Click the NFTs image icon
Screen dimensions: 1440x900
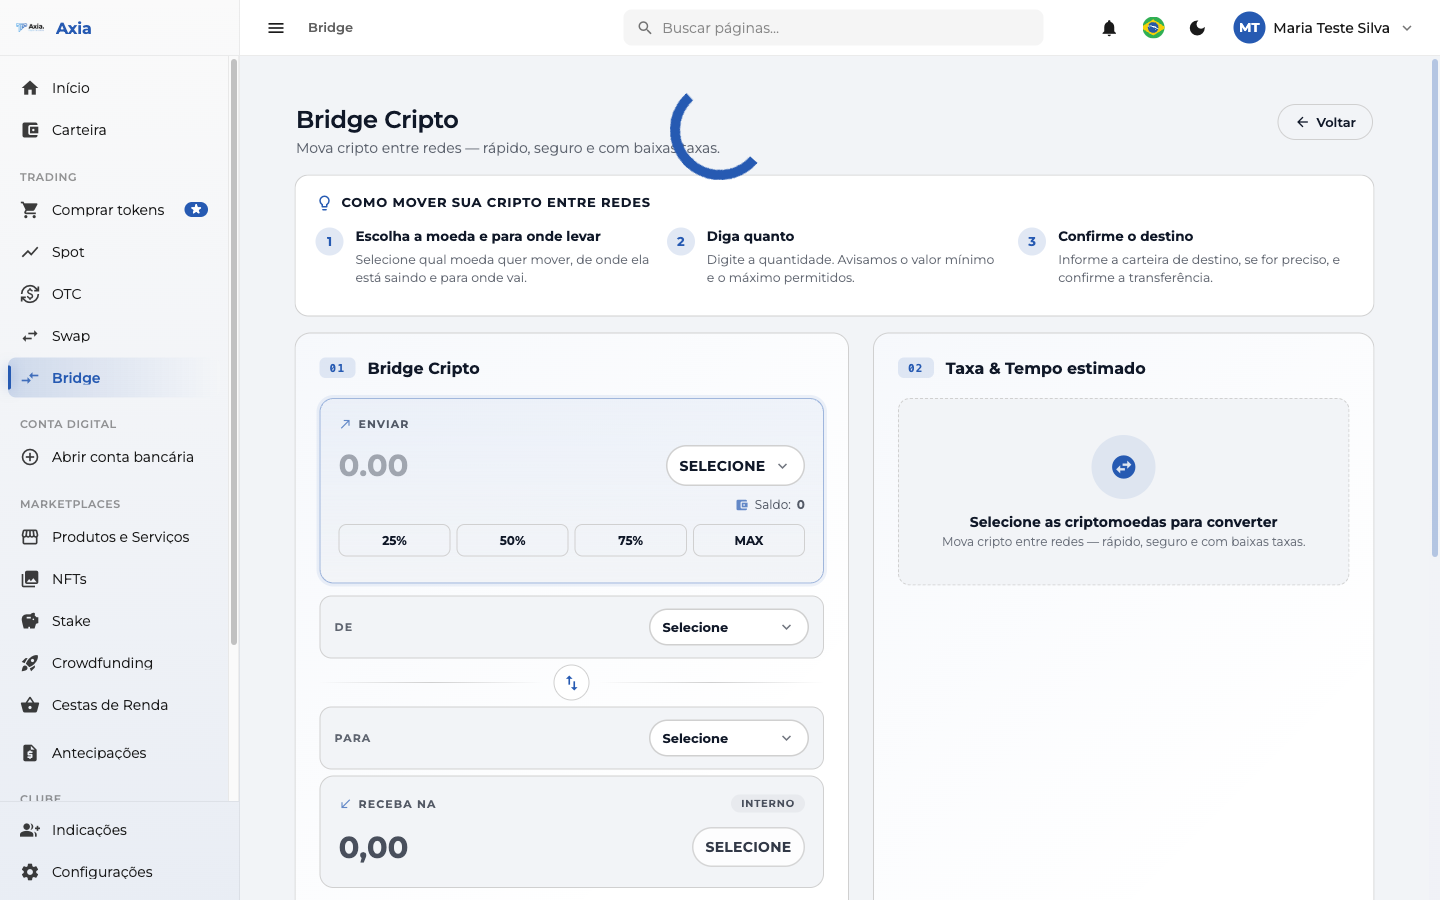point(30,579)
